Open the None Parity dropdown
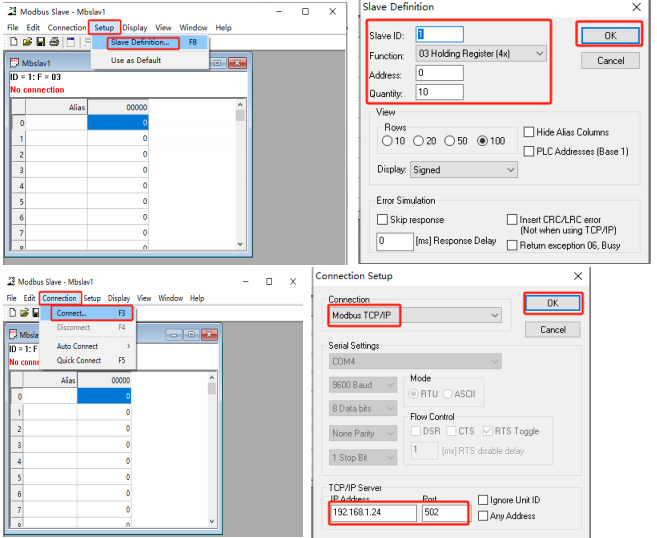Image resolution: width=657 pixels, height=538 pixels. pos(363,433)
